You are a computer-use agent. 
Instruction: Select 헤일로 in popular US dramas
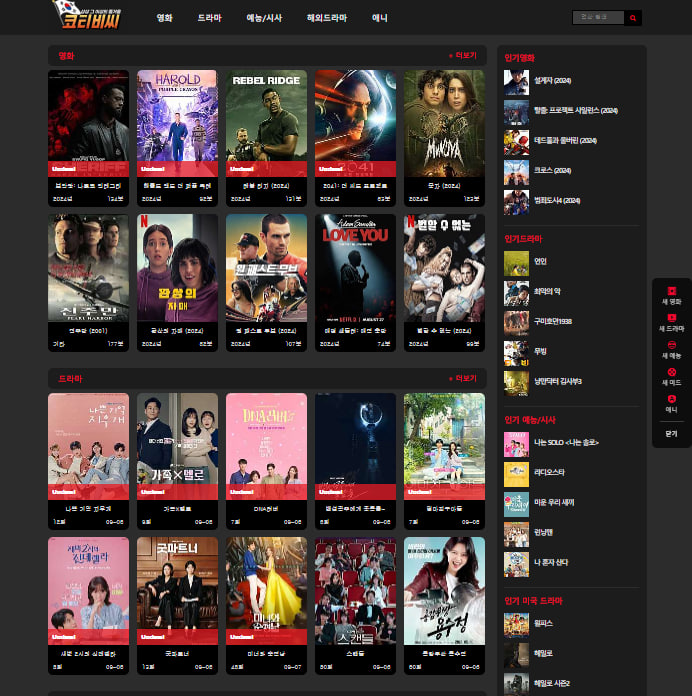coord(543,653)
